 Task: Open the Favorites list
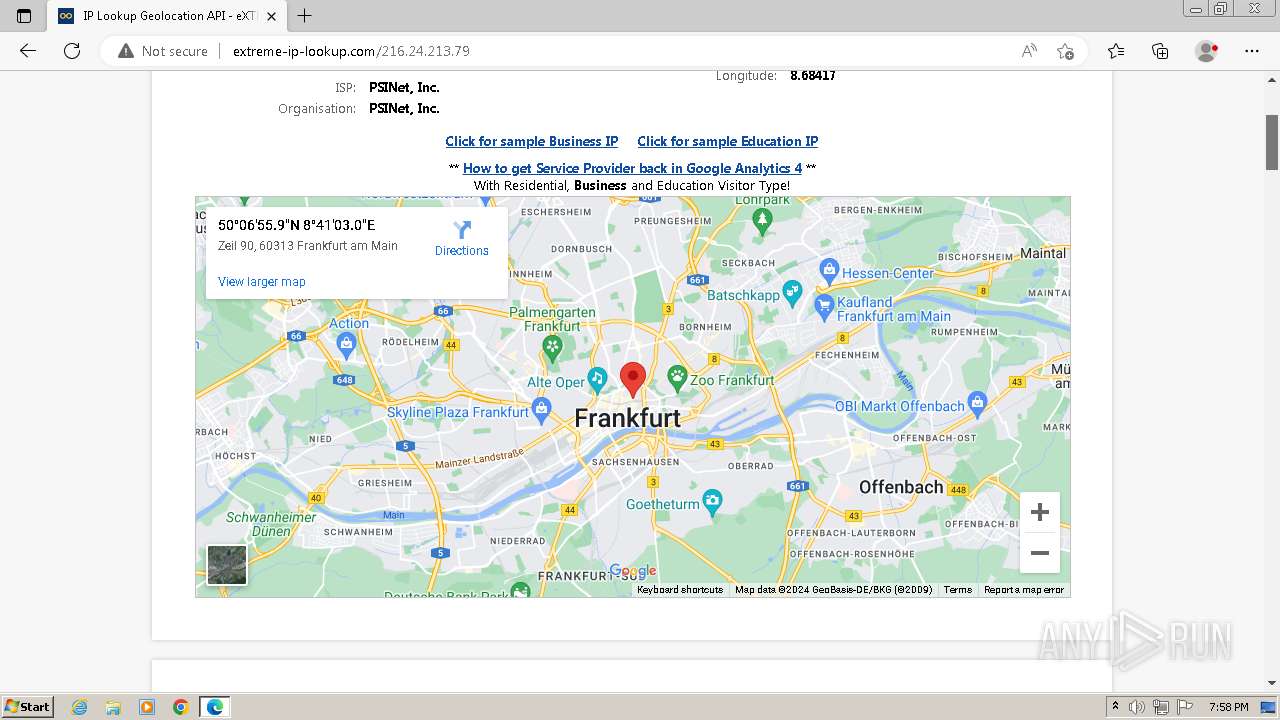(x=1116, y=51)
